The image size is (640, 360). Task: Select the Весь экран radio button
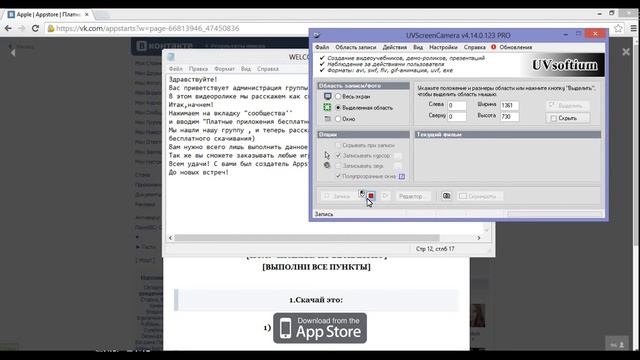(338, 97)
